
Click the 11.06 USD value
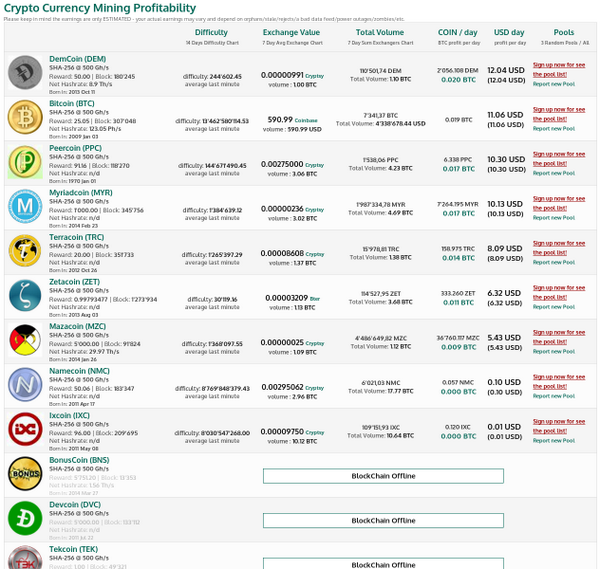click(505, 115)
